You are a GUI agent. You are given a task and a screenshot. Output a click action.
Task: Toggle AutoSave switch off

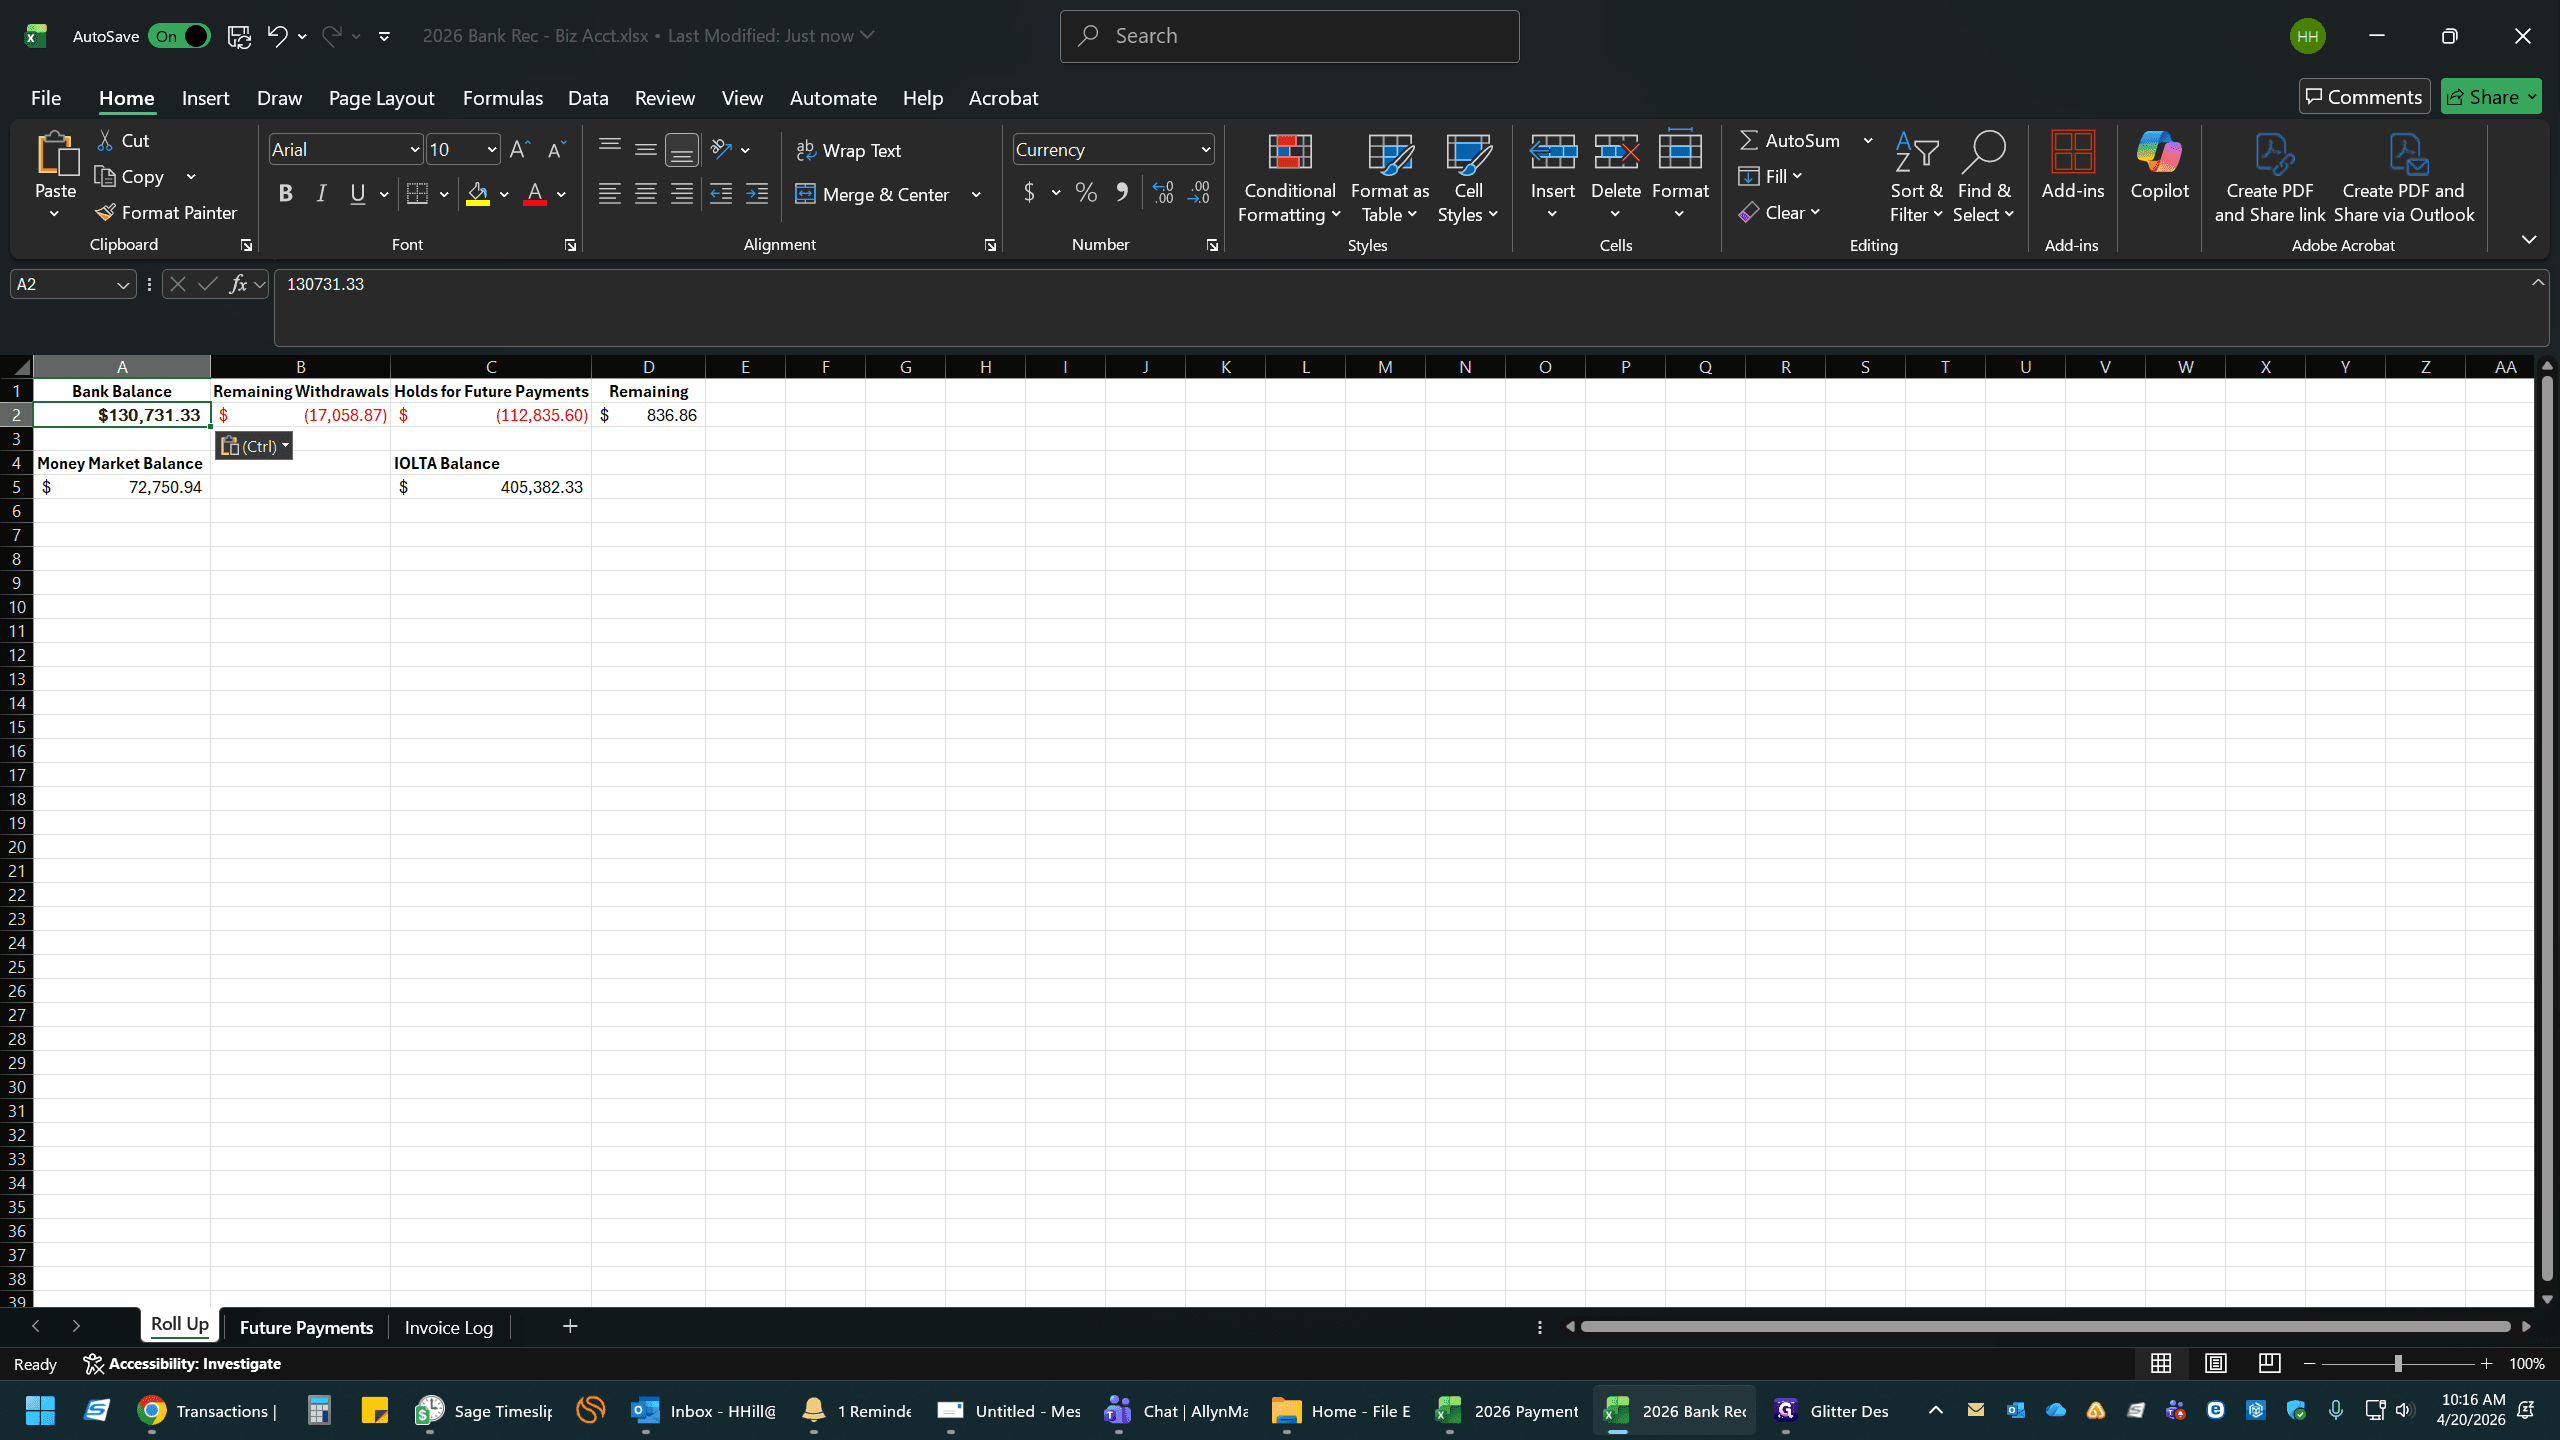coord(179,37)
